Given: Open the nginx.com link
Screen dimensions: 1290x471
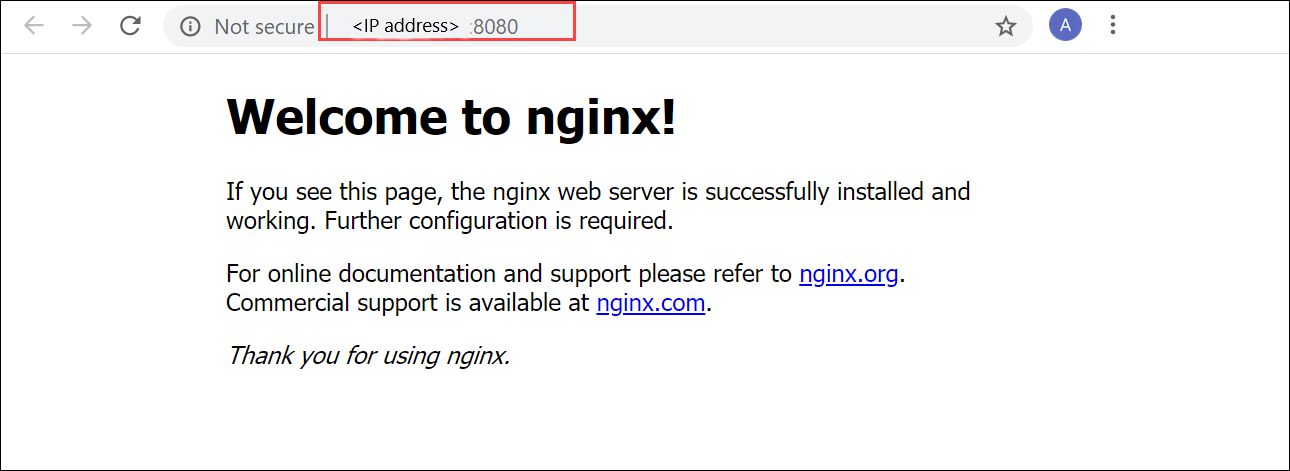Looking at the screenshot, I should 651,302.
